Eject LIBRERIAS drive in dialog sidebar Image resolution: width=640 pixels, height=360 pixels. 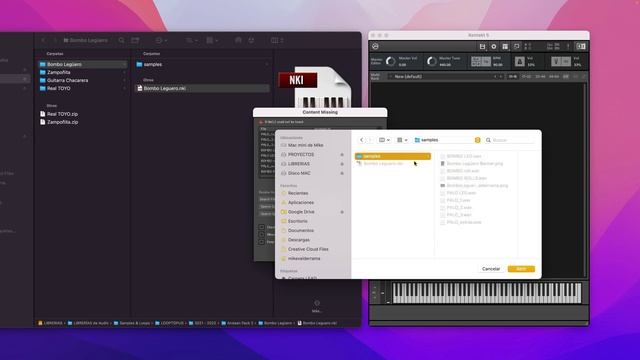(x=342, y=164)
